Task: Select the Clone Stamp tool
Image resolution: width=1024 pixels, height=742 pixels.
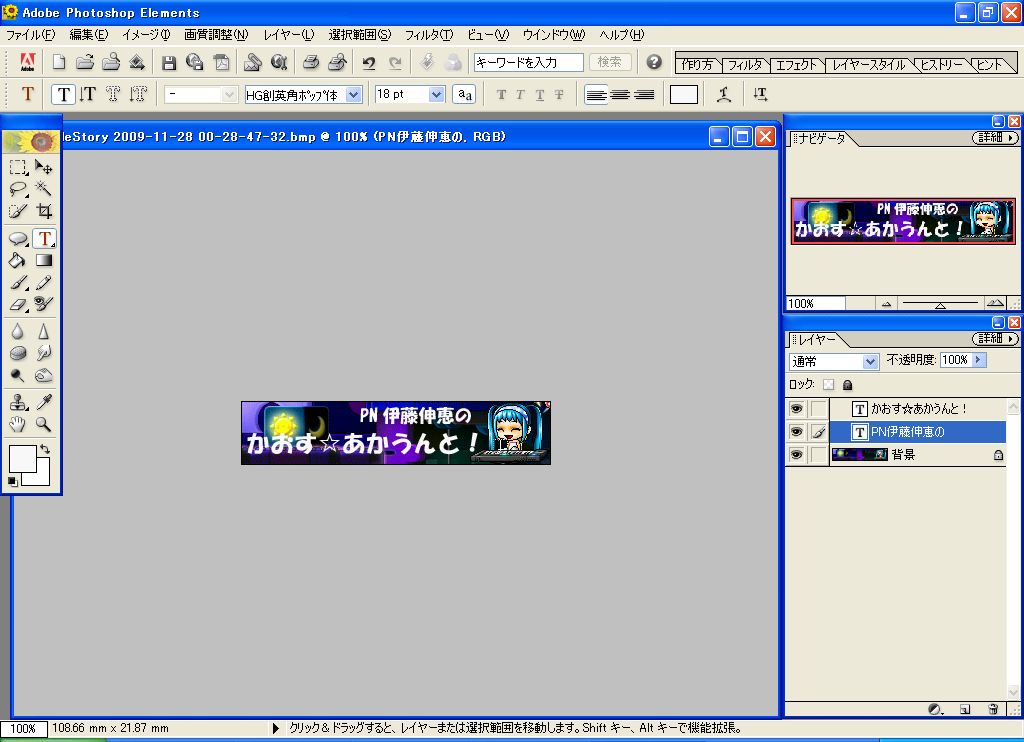Action: (18, 402)
